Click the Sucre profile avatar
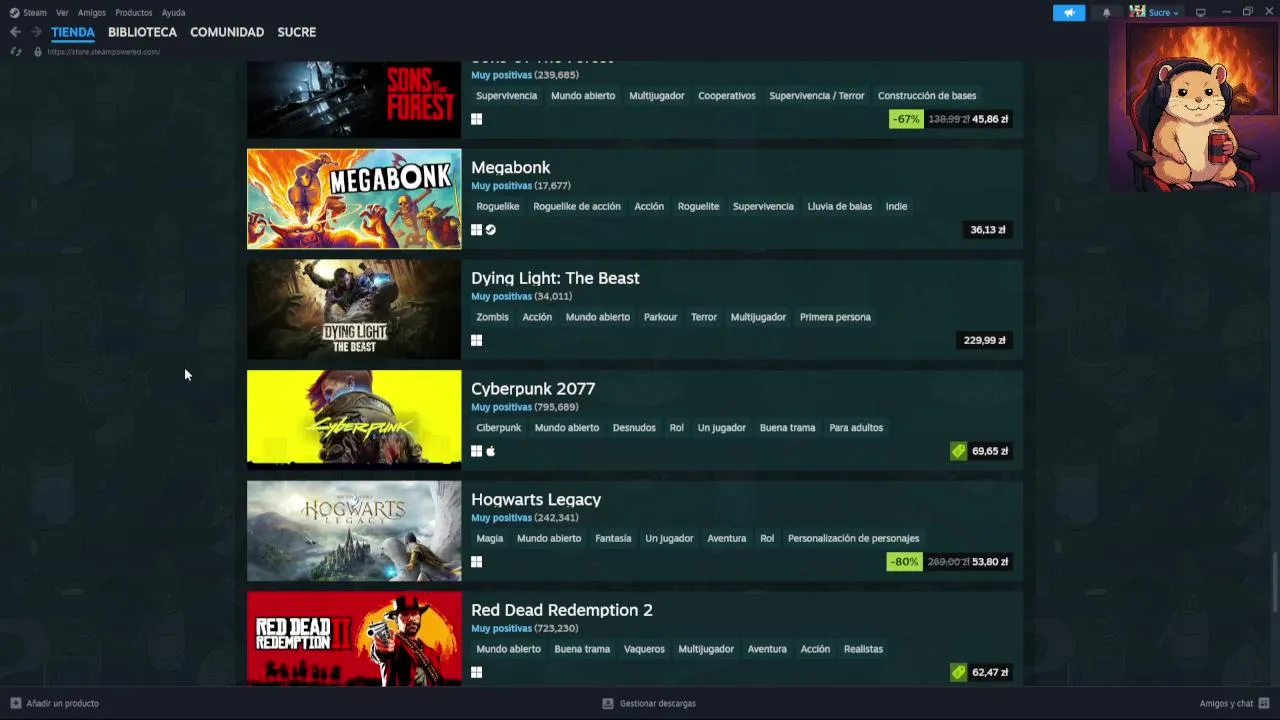This screenshot has height=720, width=1280. (x=1137, y=12)
